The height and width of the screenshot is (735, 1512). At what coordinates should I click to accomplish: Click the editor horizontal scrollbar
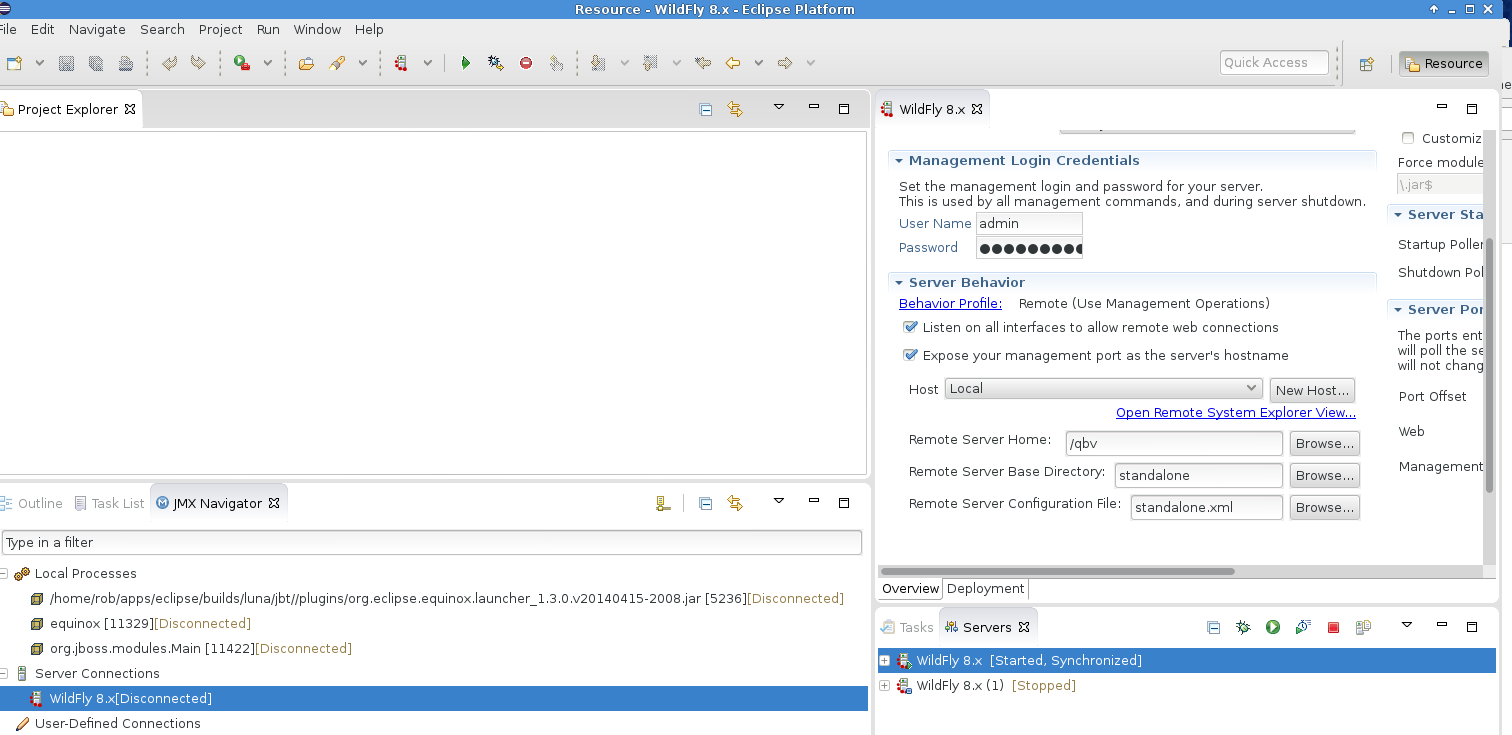click(x=1057, y=572)
